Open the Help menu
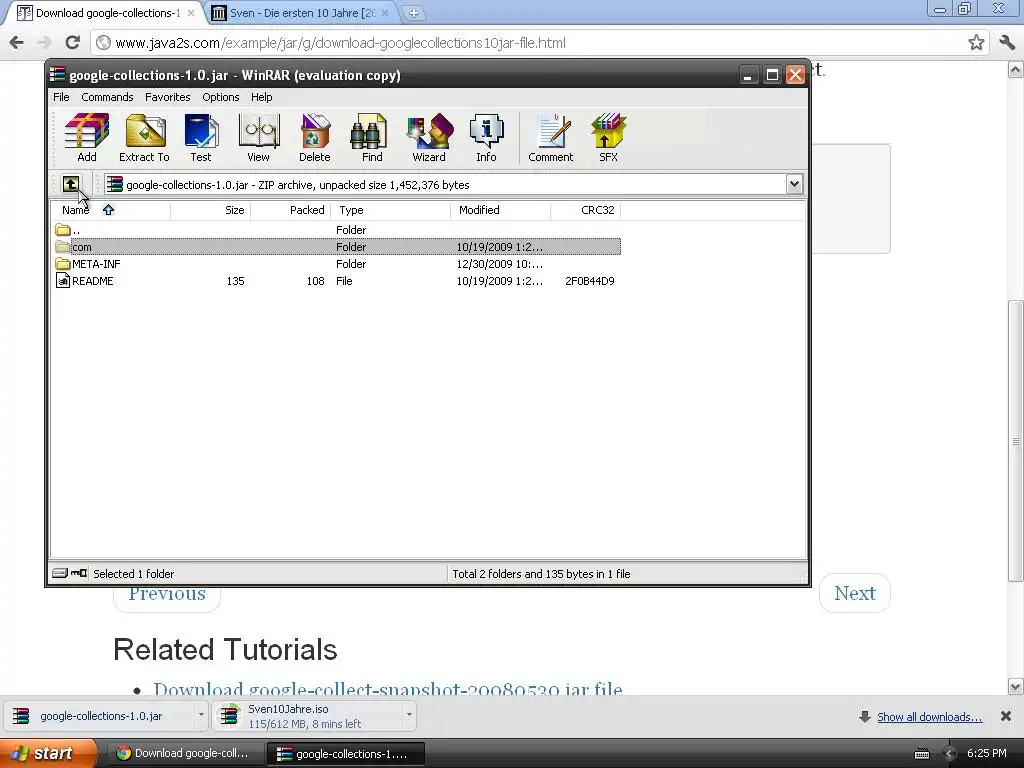Screen dimensions: 1024x768 262,97
